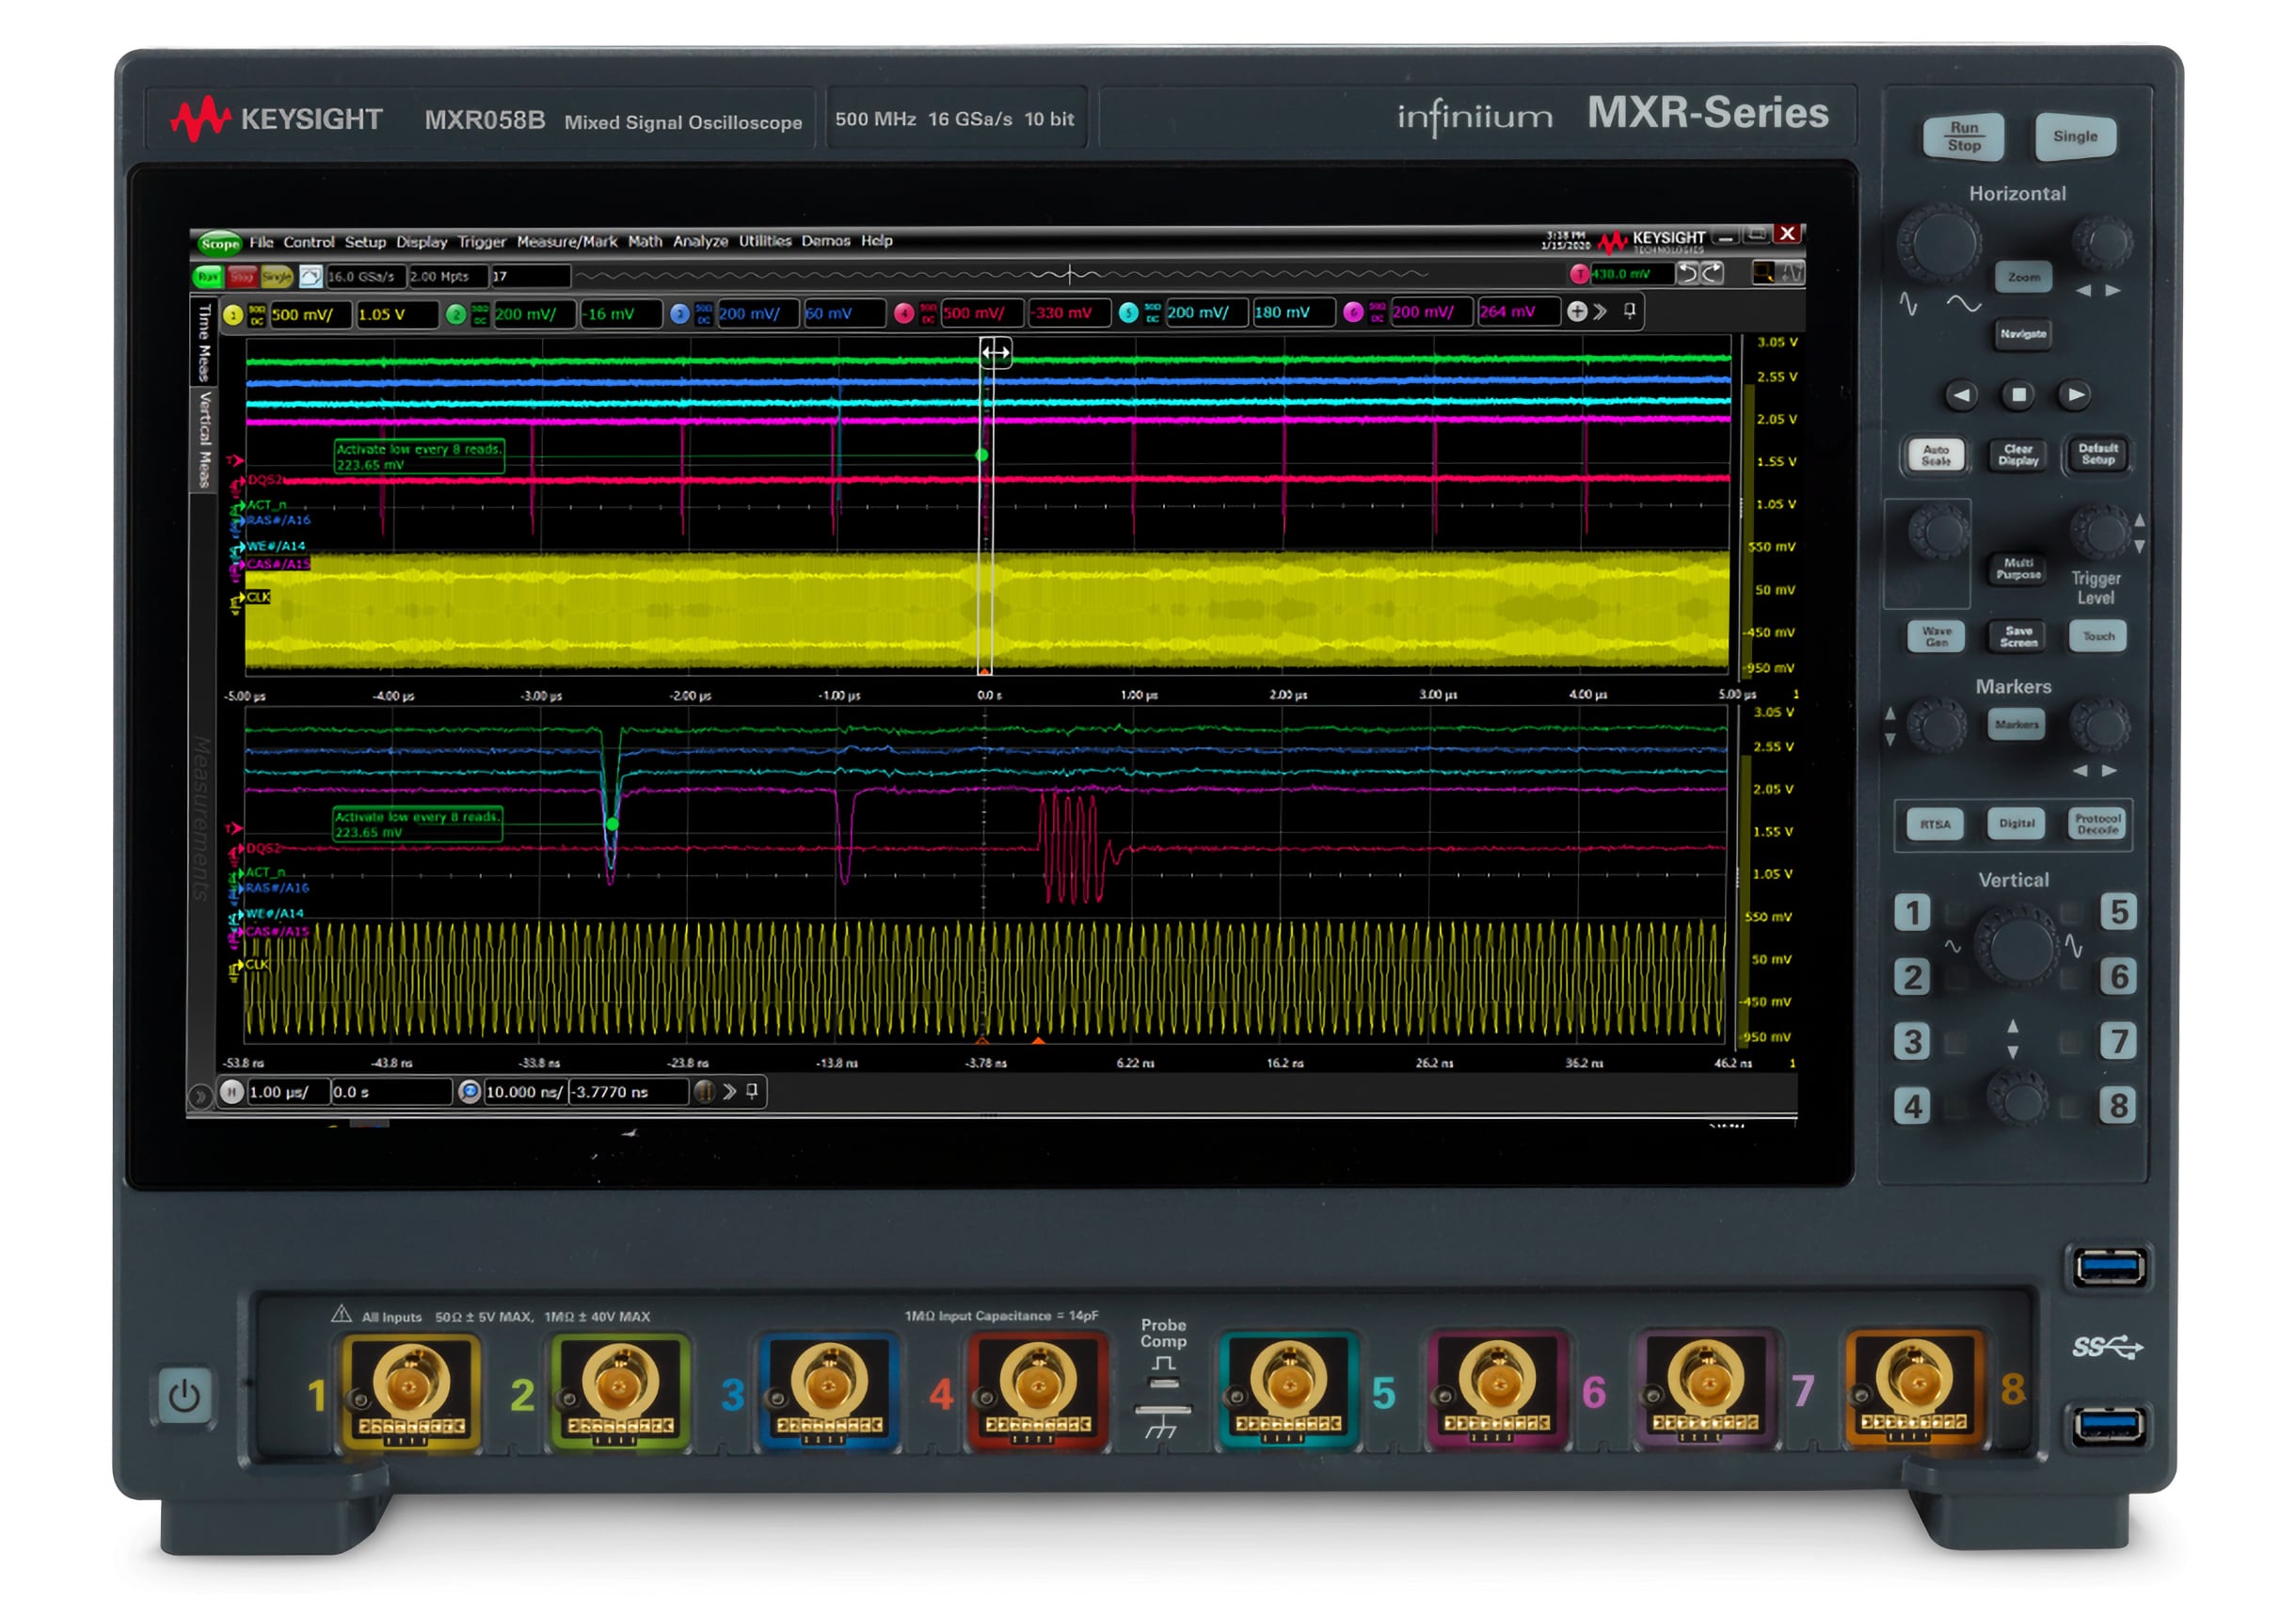Click the waveform tool icon next to magnifier
The width and height of the screenshot is (2296, 1600).
pyautogui.click(x=1790, y=273)
